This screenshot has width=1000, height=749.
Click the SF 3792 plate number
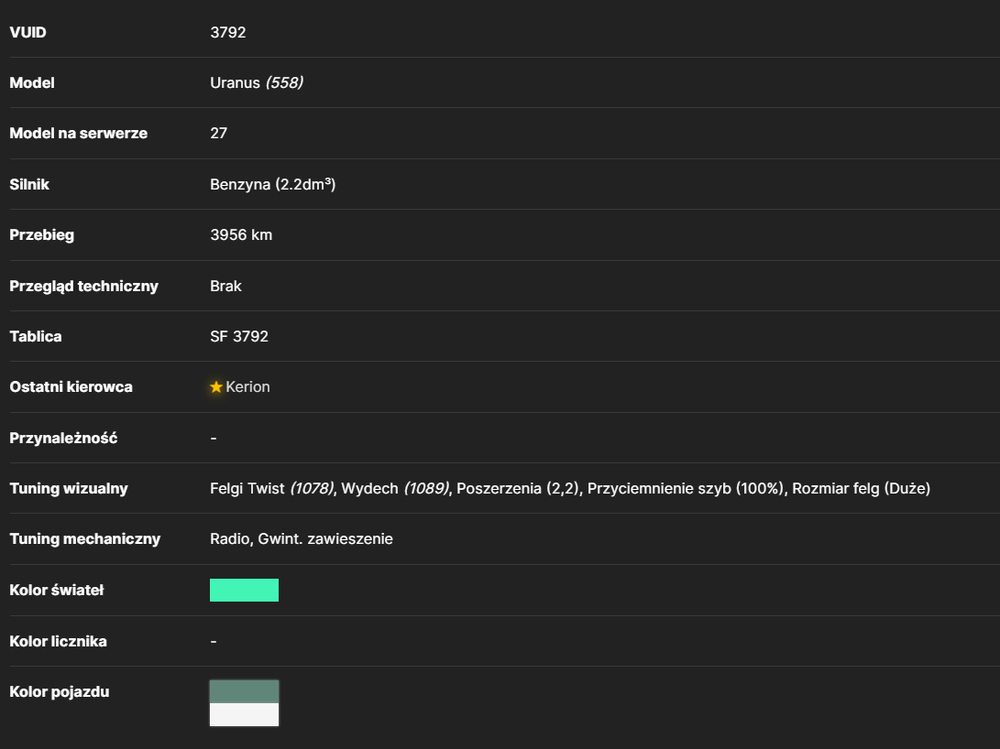click(239, 336)
